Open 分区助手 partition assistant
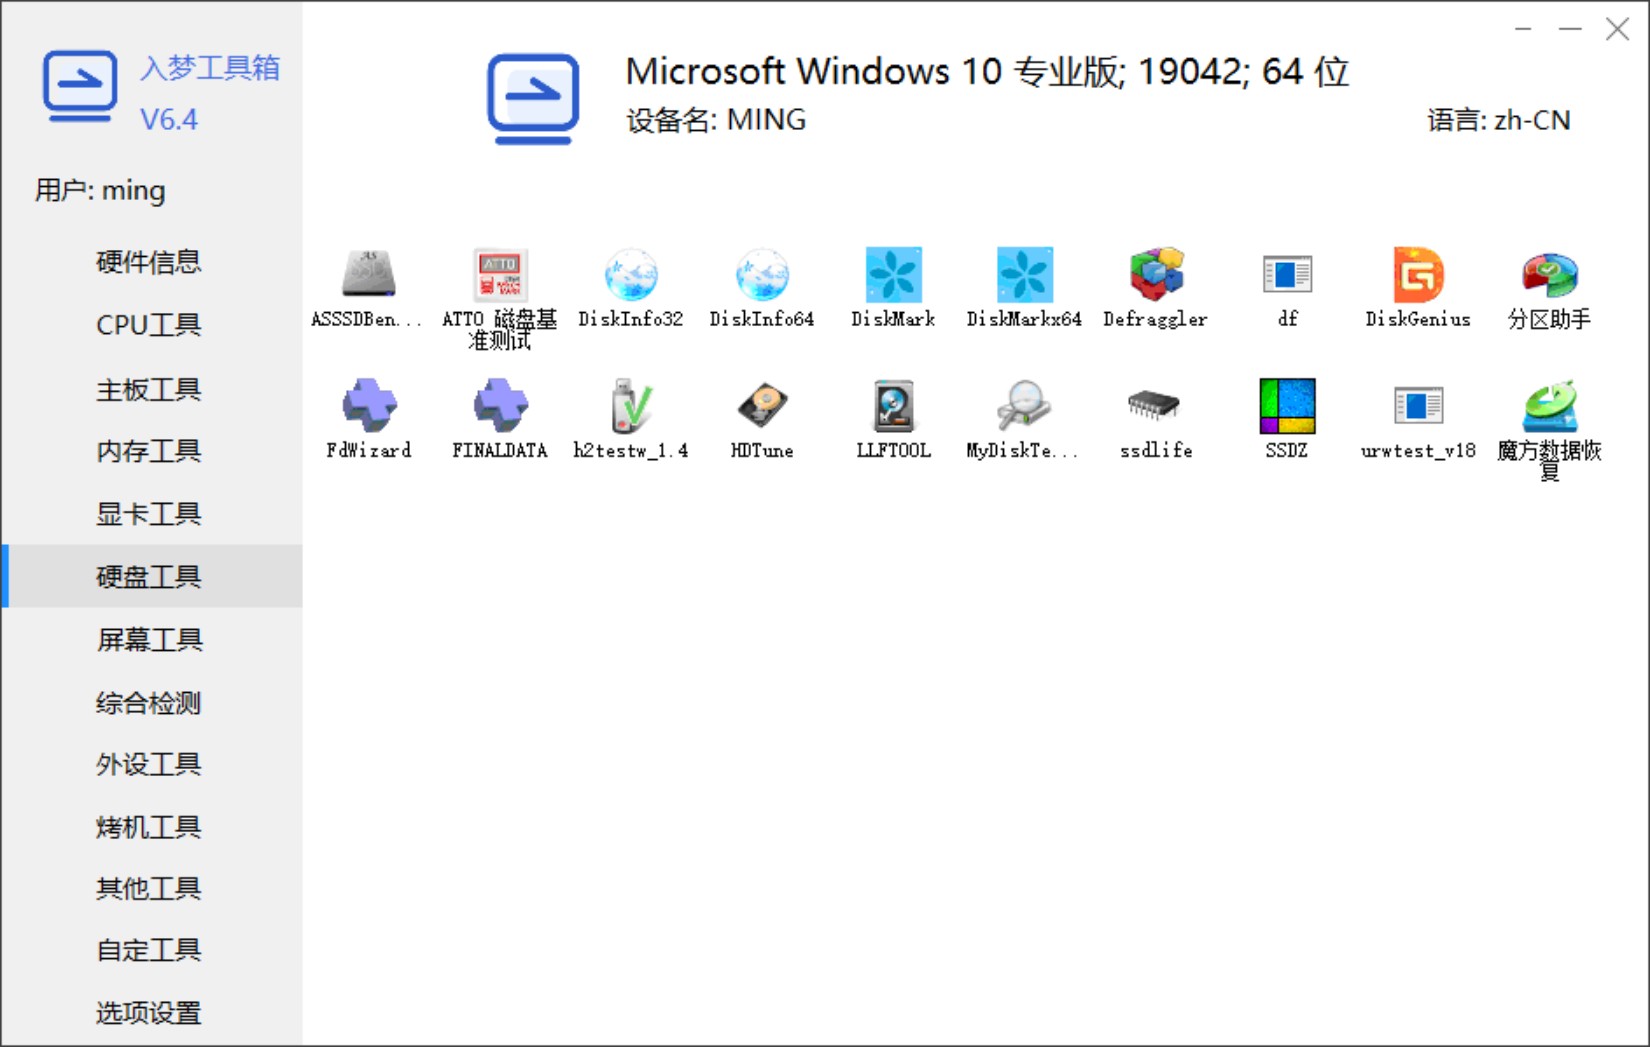 click(x=1549, y=274)
